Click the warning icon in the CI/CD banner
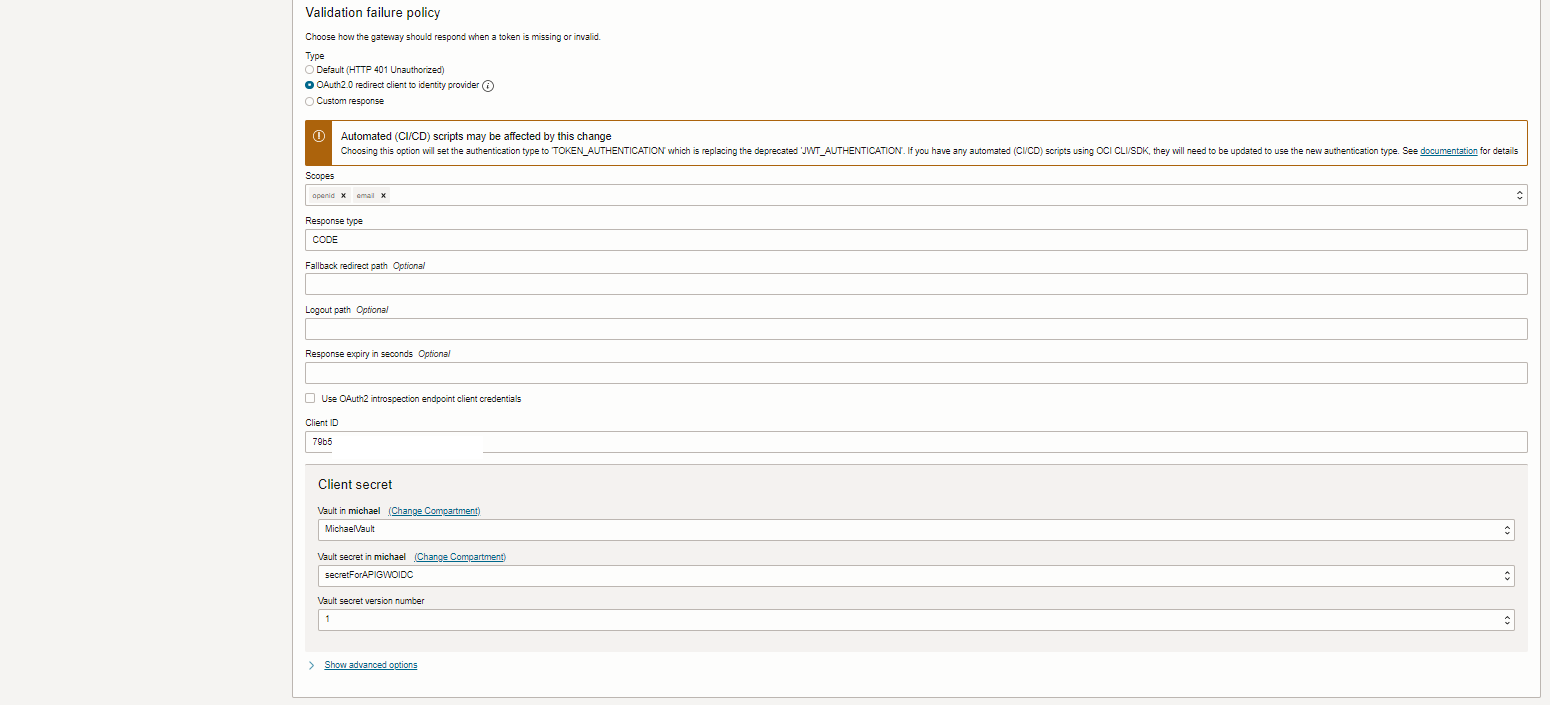1550x705 pixels. coord(317,136)
